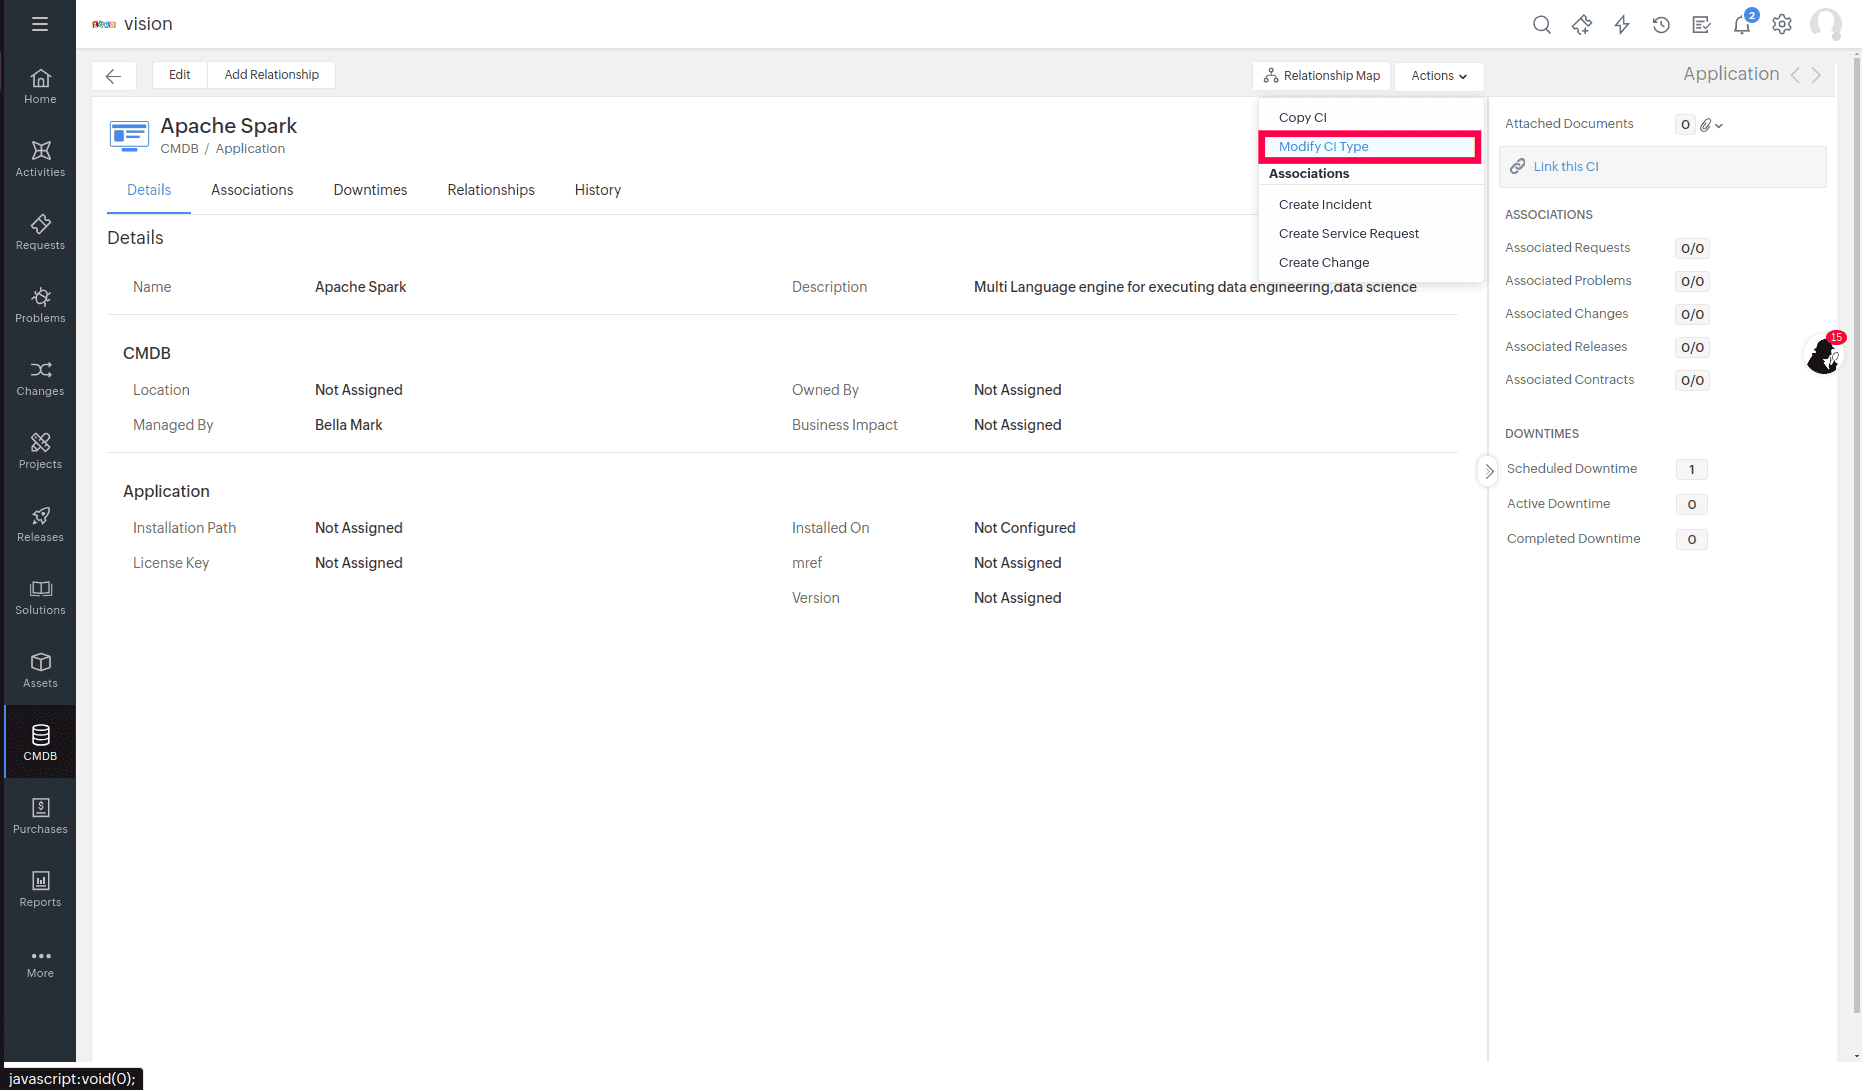Open the notifications bell
This screenshot has height=1090, width=1862.
pos(1741,25)
